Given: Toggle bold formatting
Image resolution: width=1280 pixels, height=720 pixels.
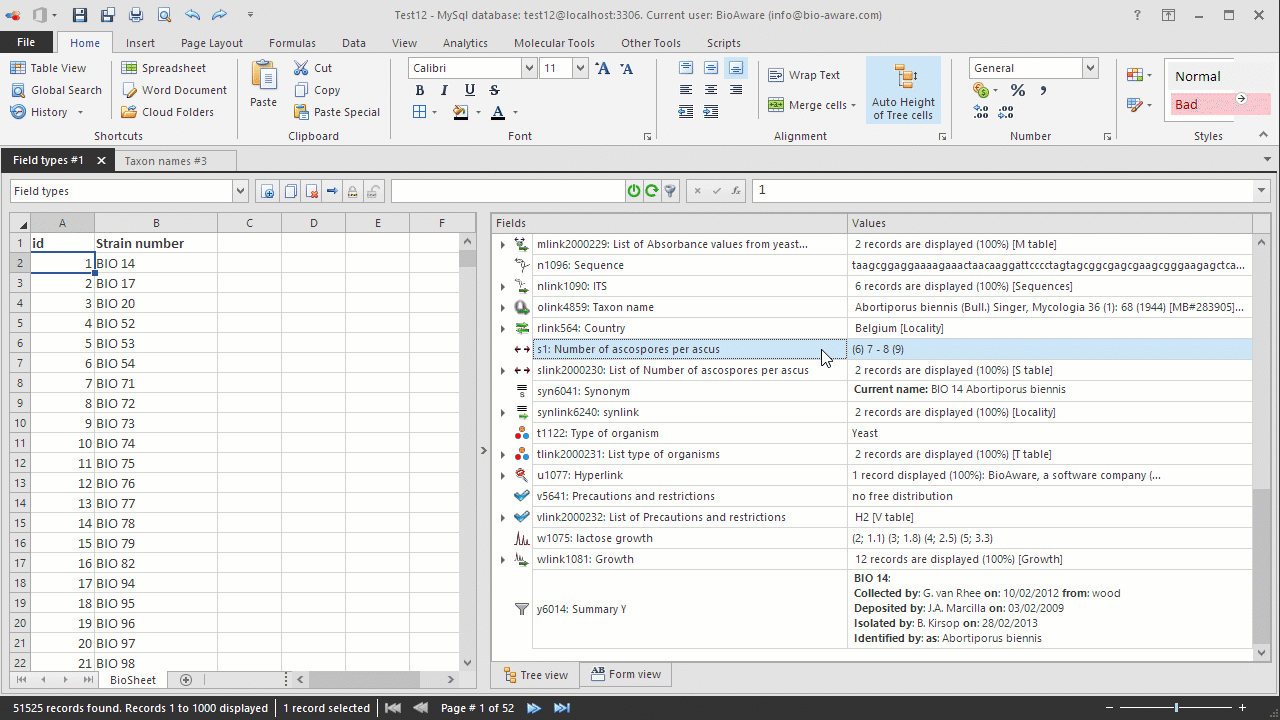Looking at the screenshot, I should coord(420,90).
